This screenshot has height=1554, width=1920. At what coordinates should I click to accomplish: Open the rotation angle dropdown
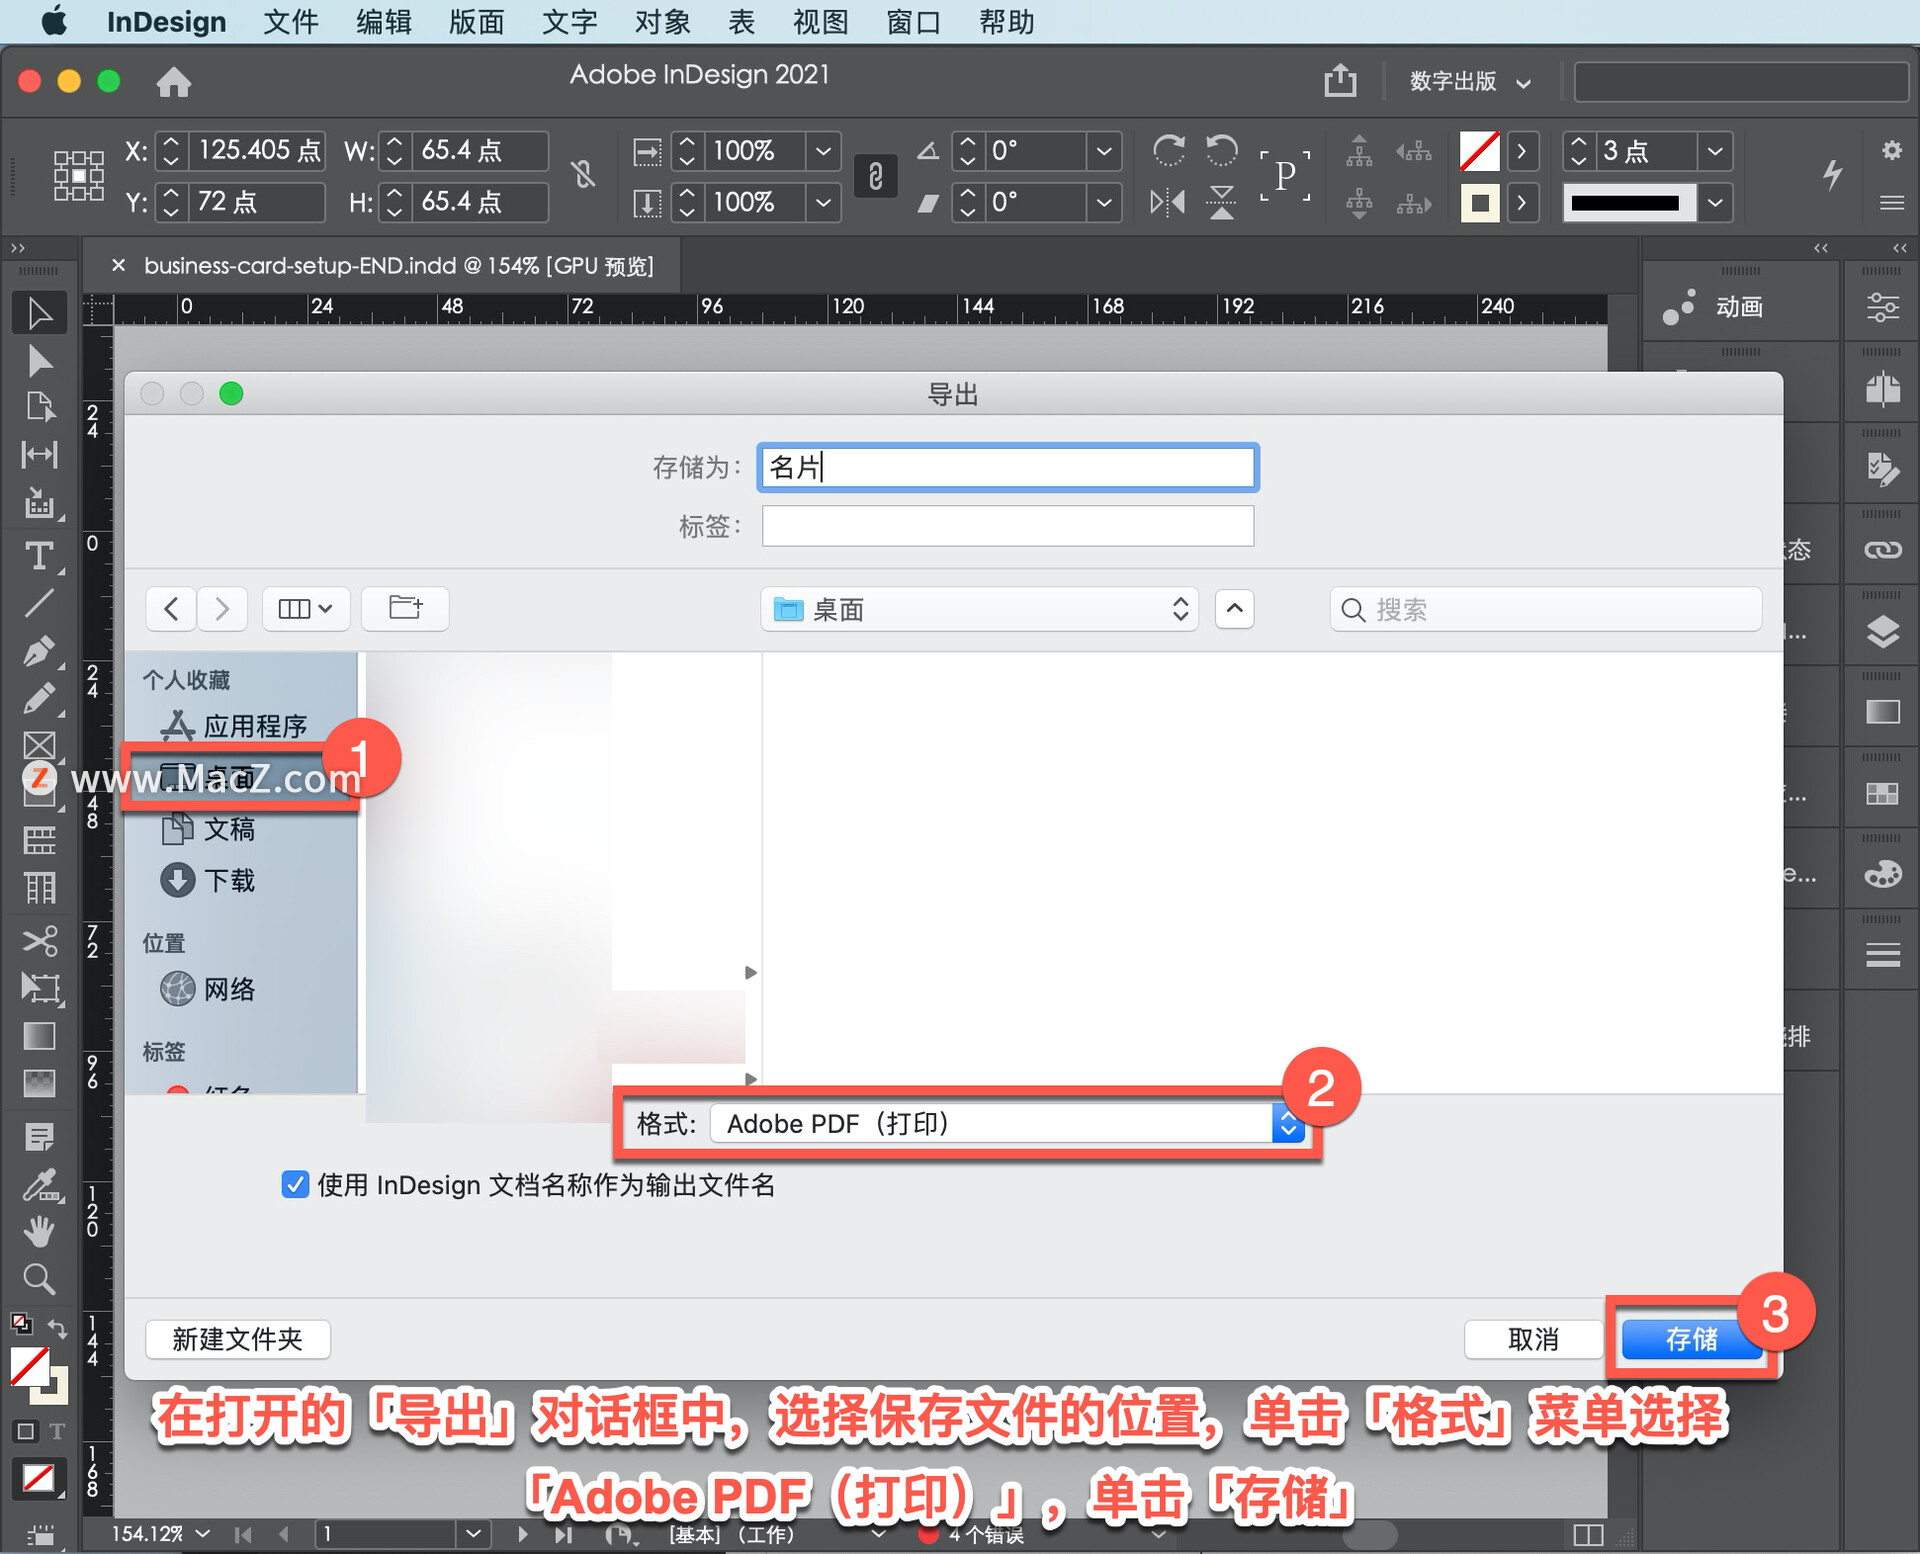click(x=1103, y=151)
